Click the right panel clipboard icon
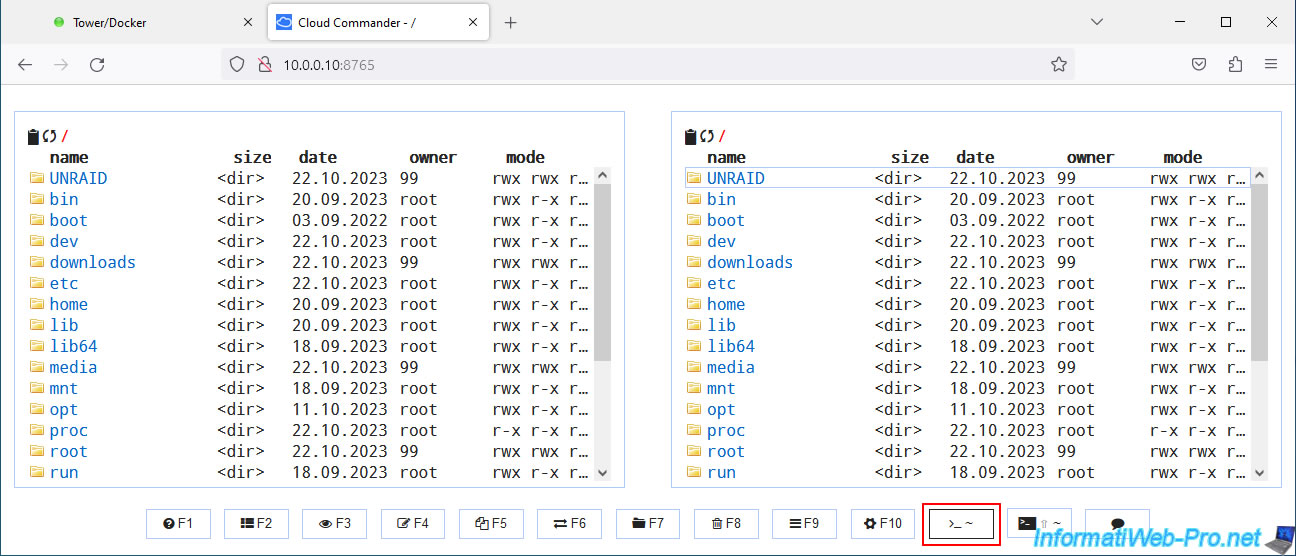Viewport: 1296px width, 556px height. [690, 137]
